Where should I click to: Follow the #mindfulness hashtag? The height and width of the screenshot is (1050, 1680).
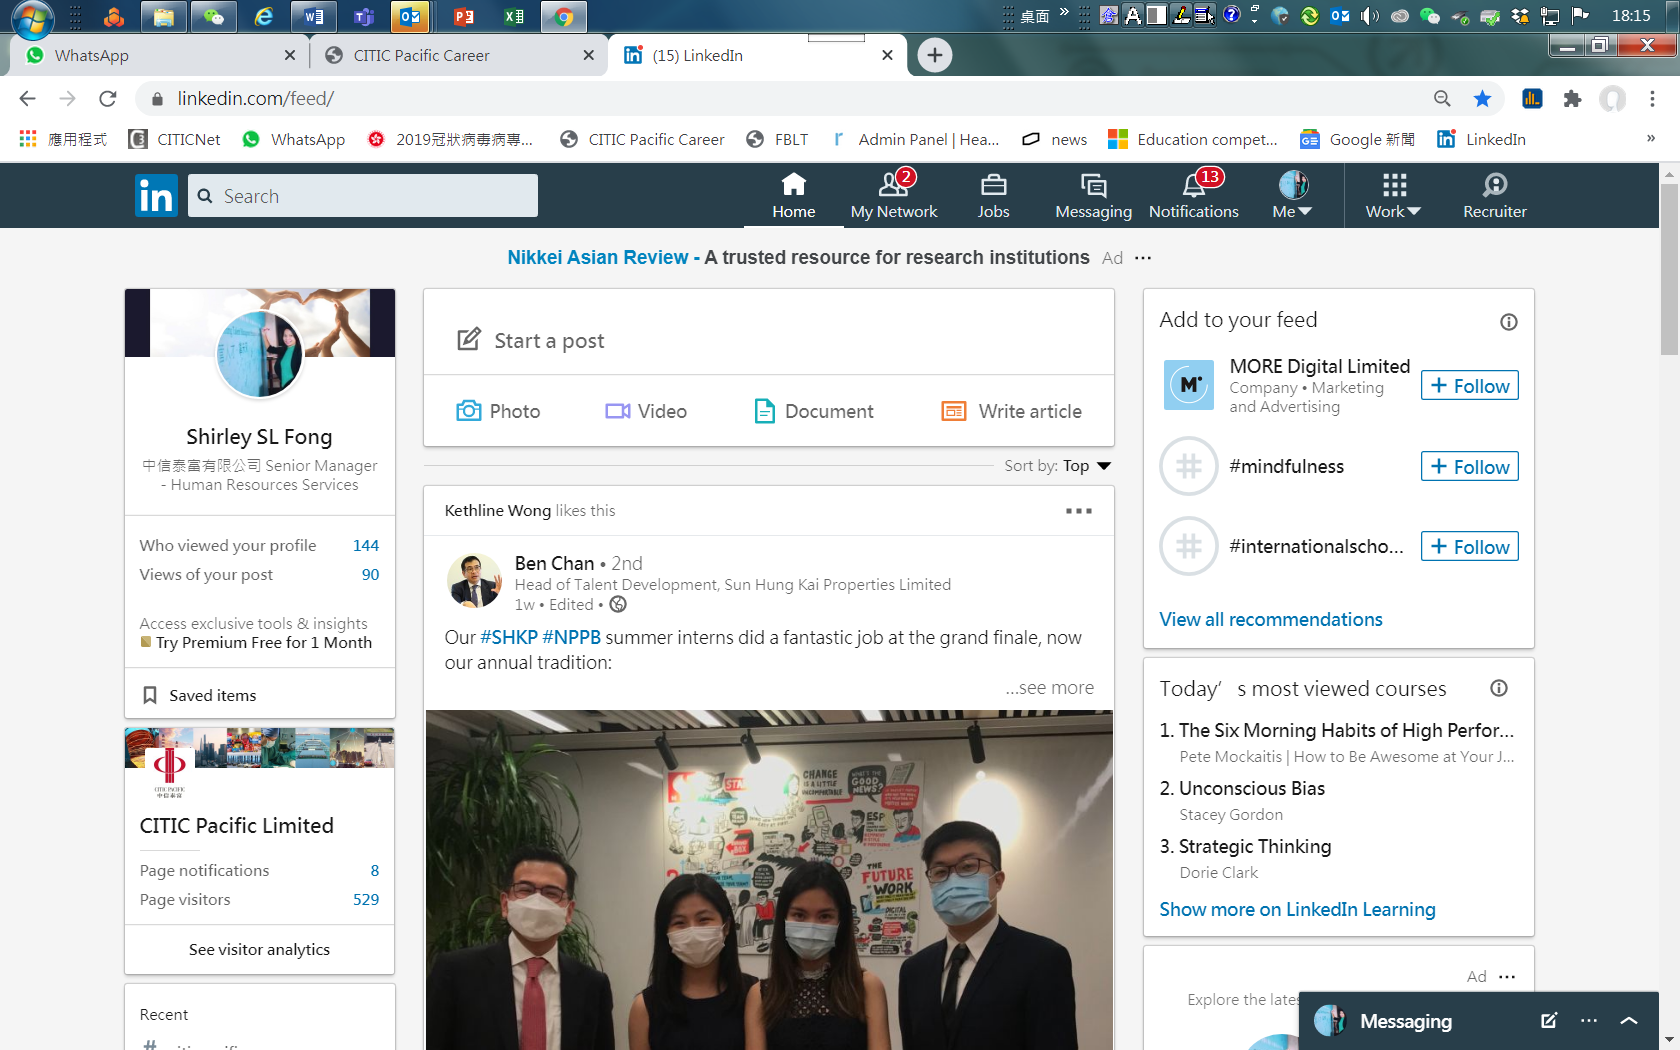1469,467
